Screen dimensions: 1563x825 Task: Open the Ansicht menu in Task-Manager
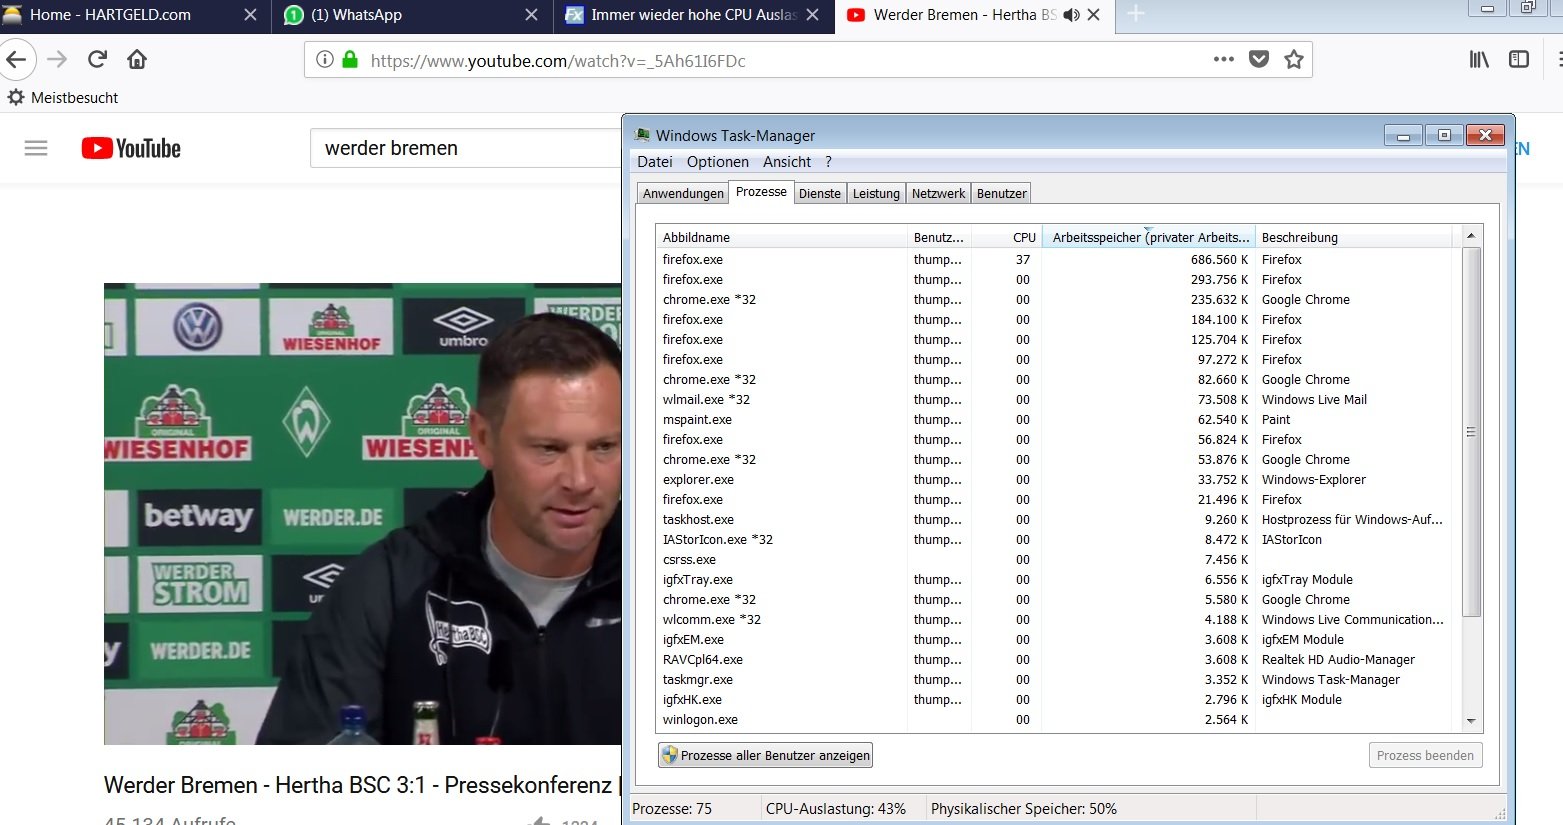[787, 162]
